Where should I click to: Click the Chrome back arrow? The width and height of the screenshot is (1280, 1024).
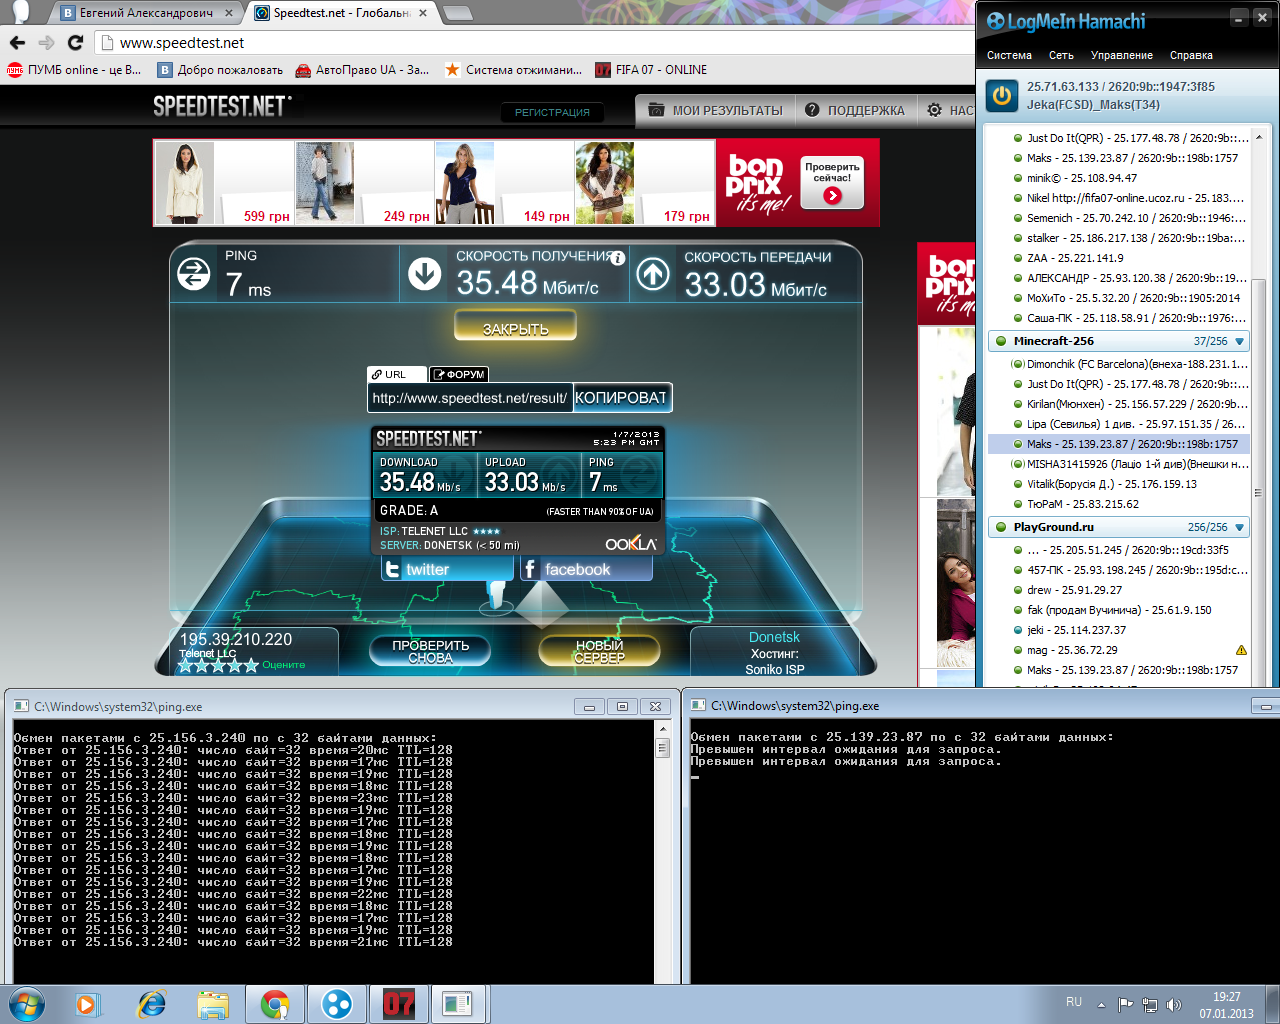click(17, 42)
